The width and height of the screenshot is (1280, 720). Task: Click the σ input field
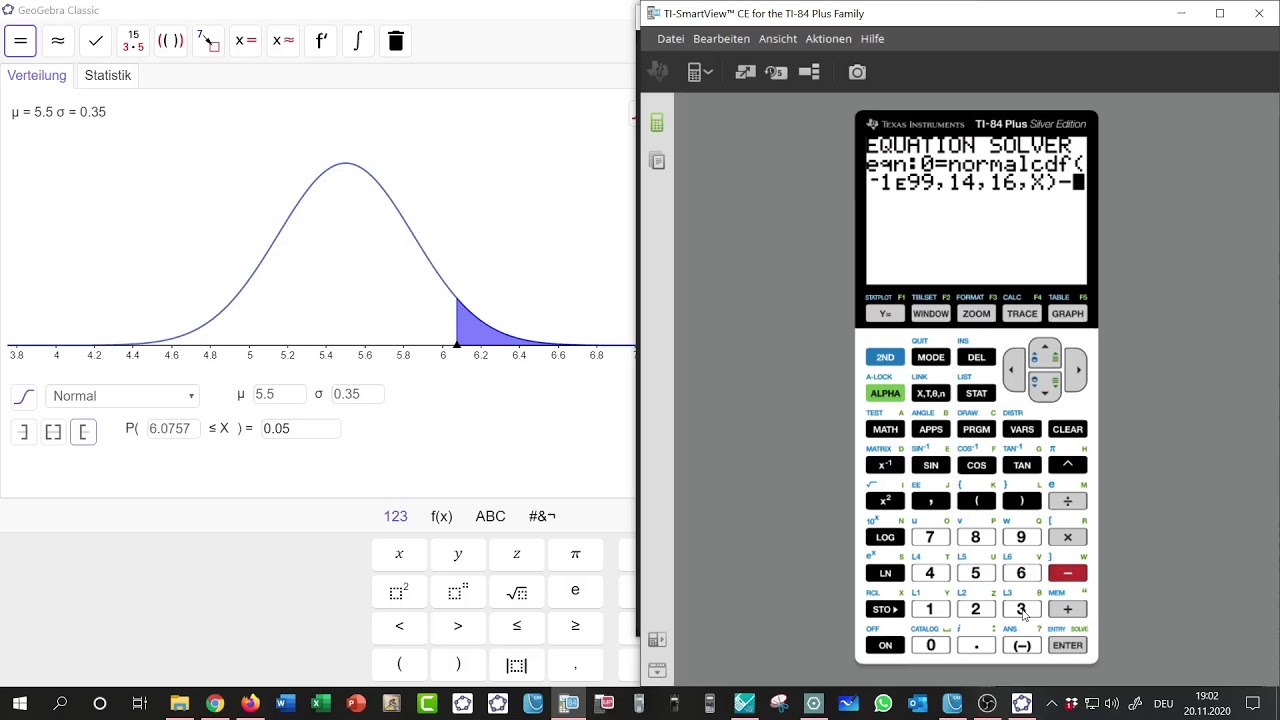[357, 394]
